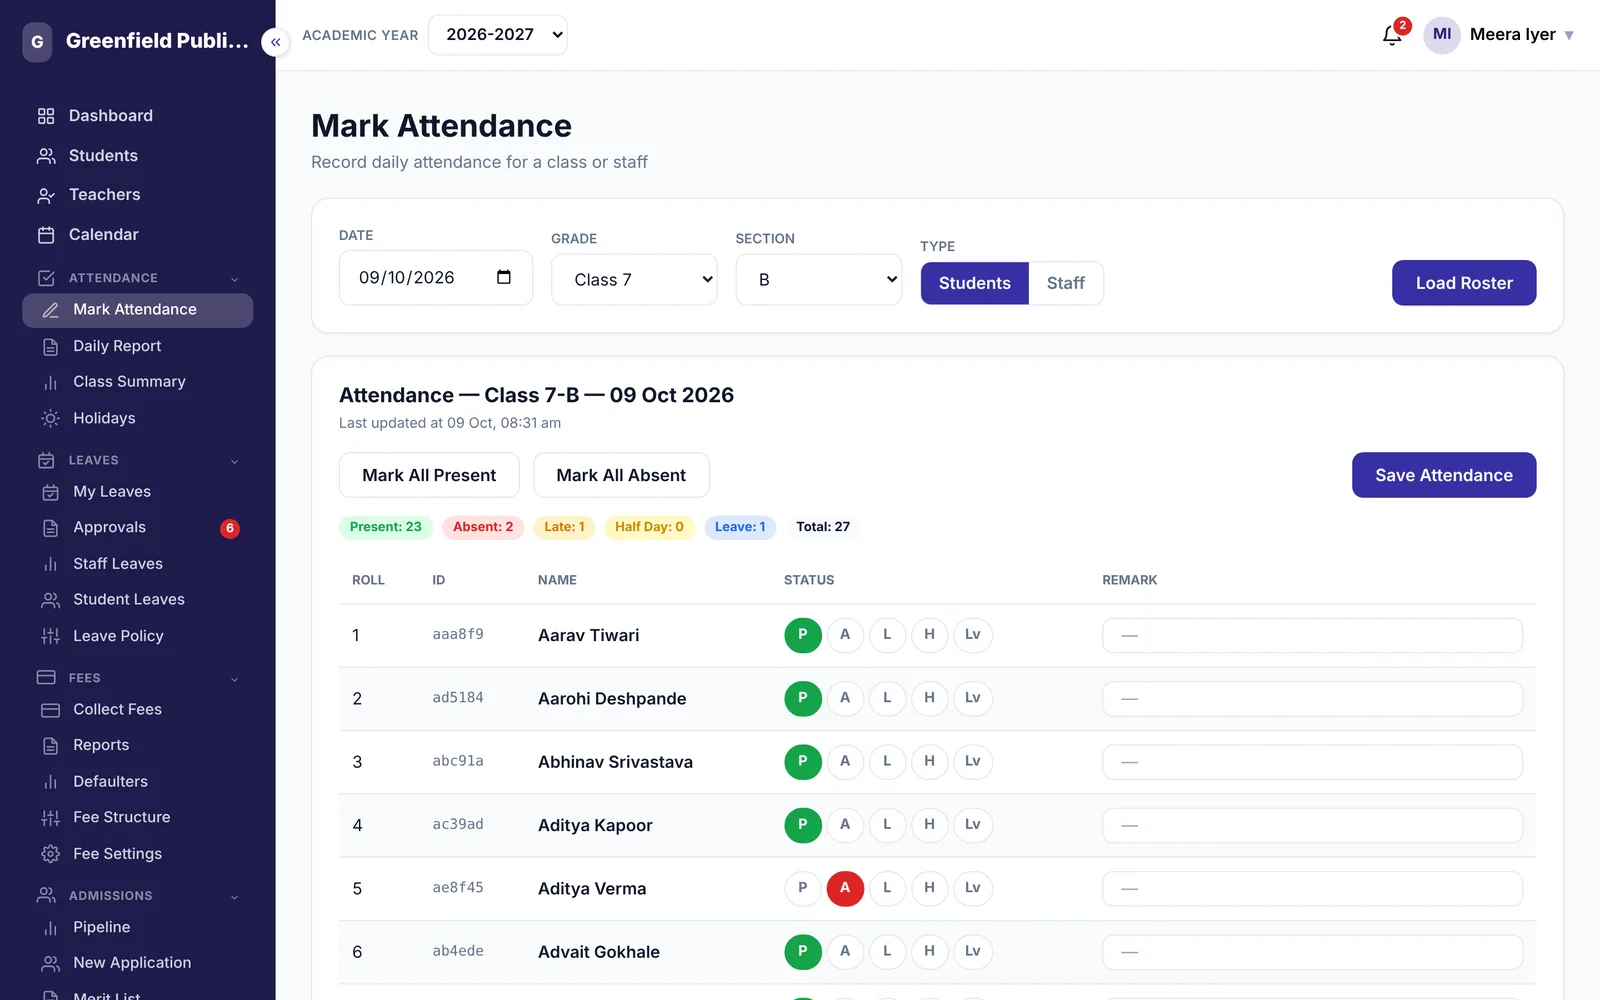Collapse the sidebar with the double-chevron button
This screenshot has width=1600, height=1000.
[x=275, y=42]
